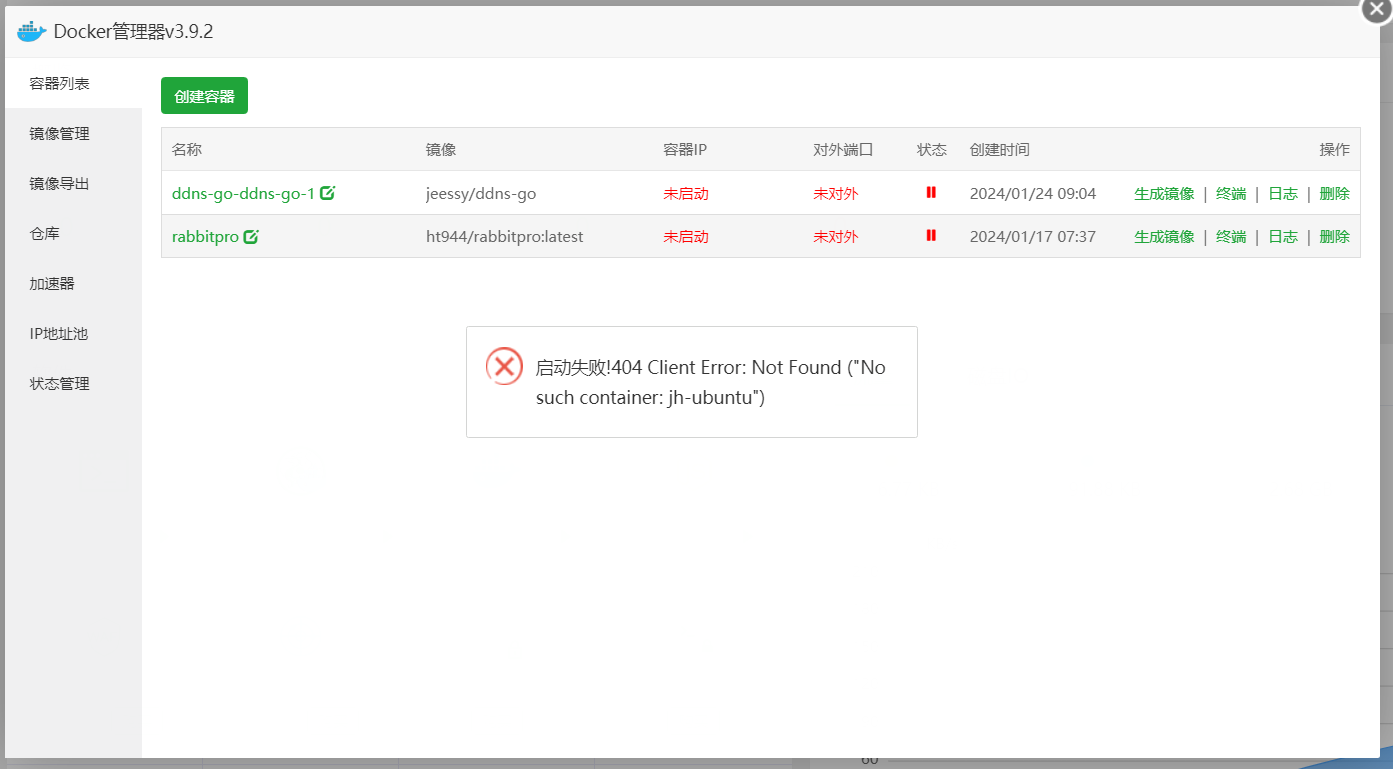Click the 容器IP column header
The height and width of the screenshot is (769, 1393).
685,149
